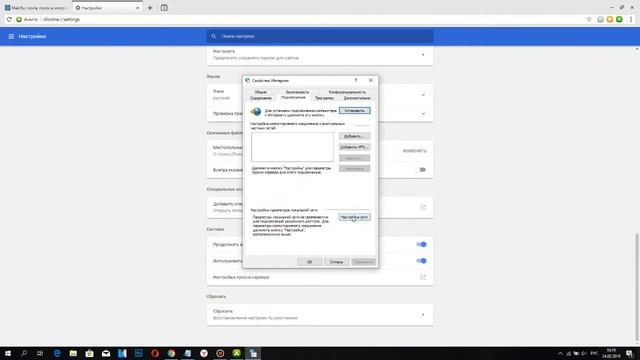Open Windows taskbar search
Image resolution: width=640 pixels, height=360 pixels.
(24, 353)
